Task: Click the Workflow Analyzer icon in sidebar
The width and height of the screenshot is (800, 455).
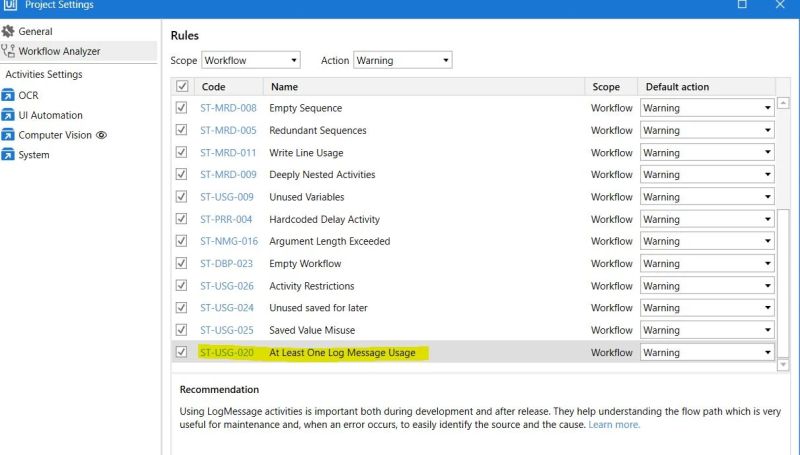Action: point(8,51)
